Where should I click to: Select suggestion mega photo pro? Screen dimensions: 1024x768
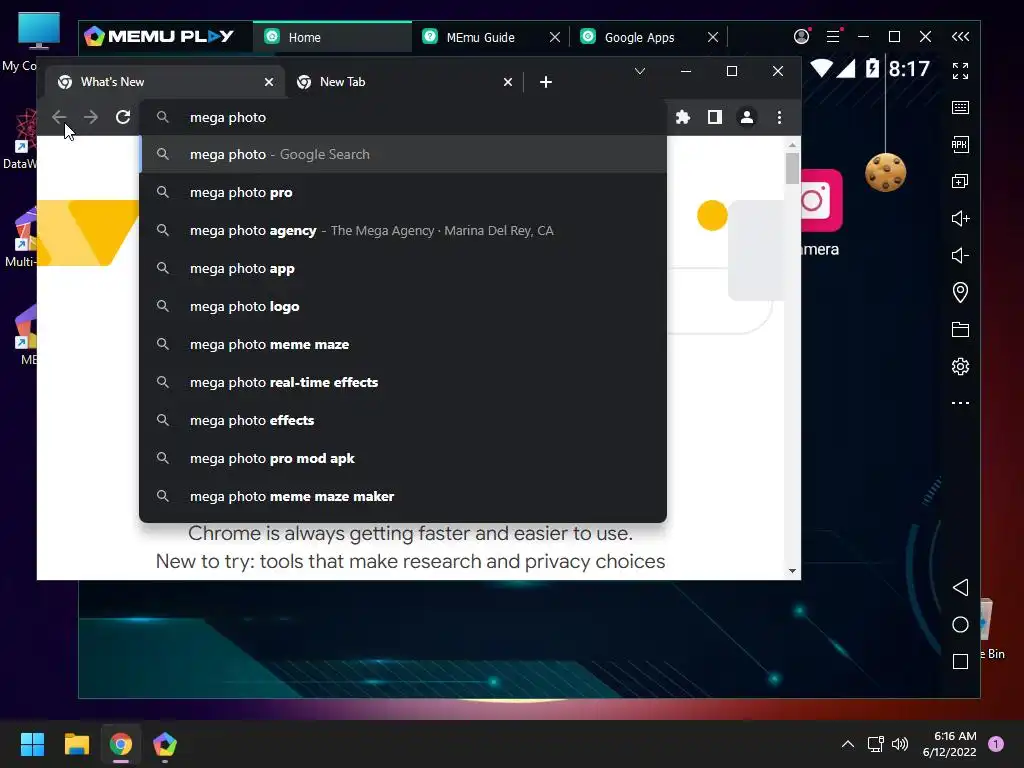click(x=403, y=193)
